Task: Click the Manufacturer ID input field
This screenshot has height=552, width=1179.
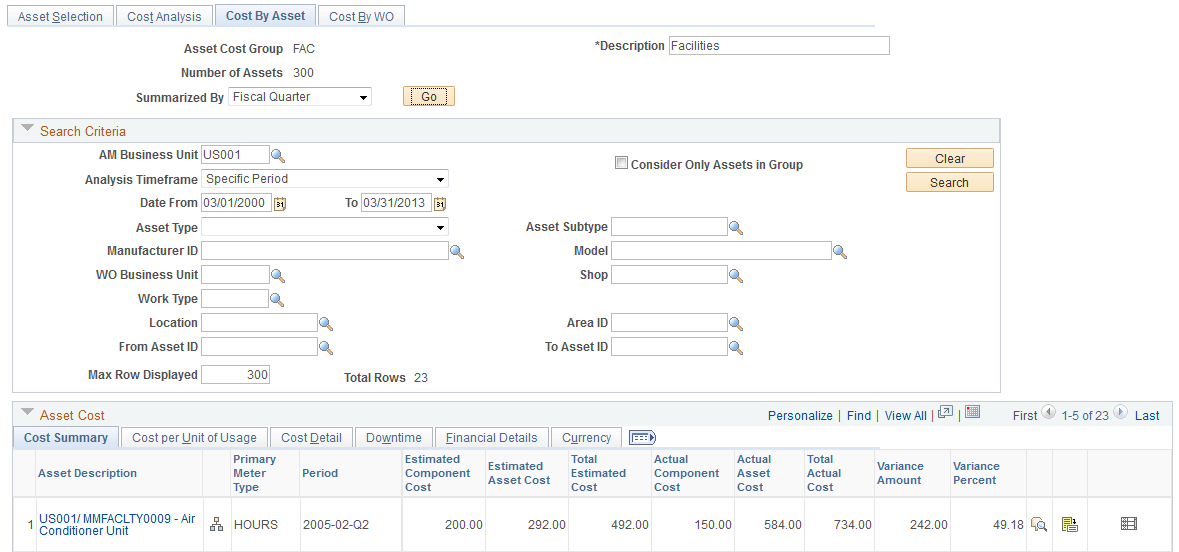Action: tap(325, 251)
